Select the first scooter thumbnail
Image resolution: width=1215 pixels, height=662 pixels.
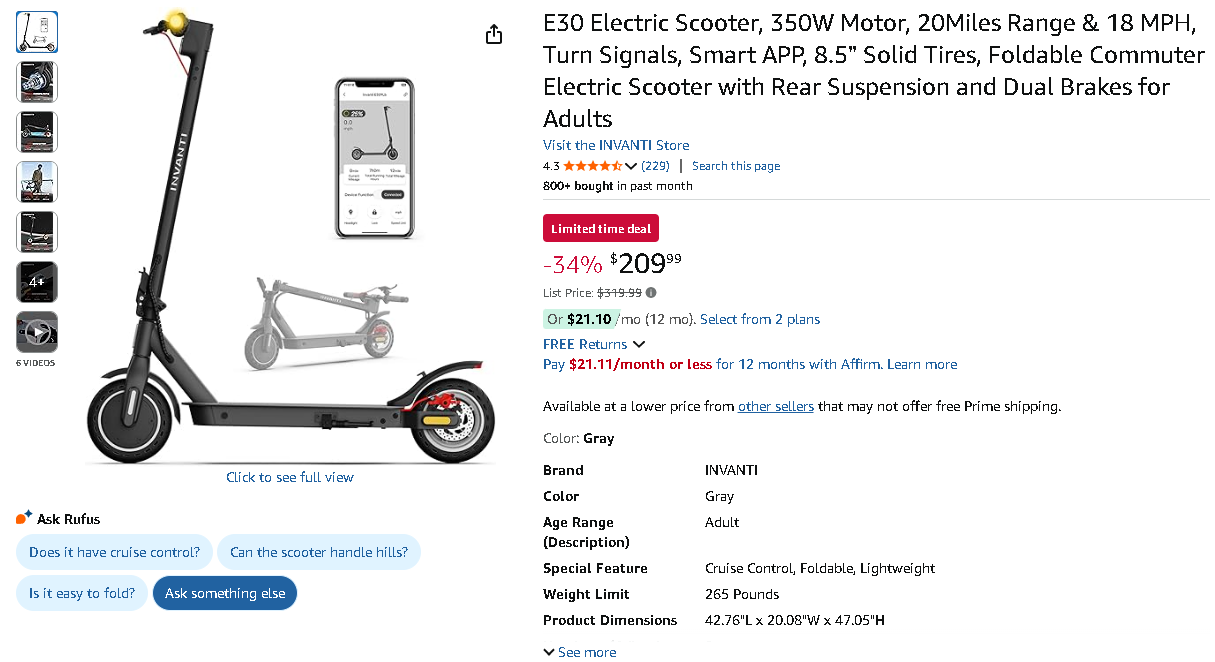(37, 32)
